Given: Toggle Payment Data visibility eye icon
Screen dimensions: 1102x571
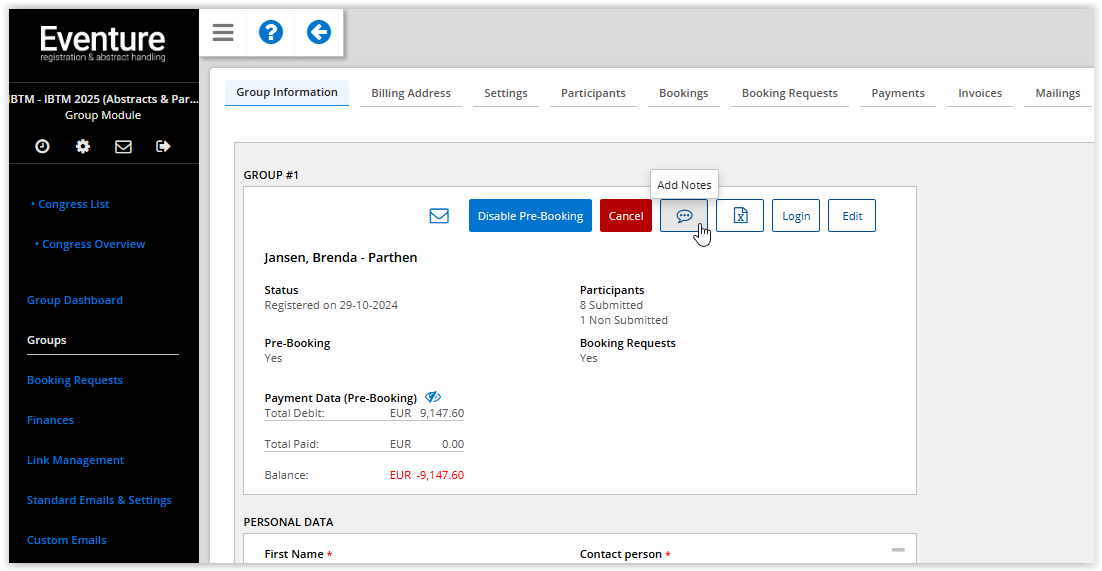Looking at the screenshot, I should 433,397.
